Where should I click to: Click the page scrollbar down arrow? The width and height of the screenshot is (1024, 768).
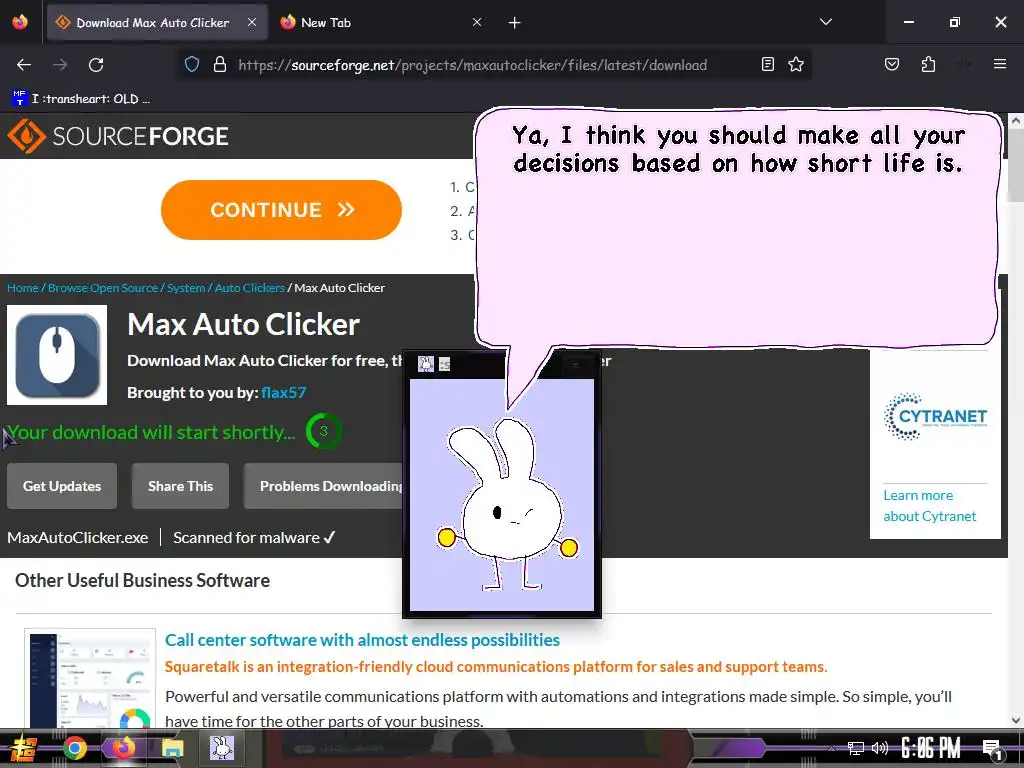coord(1016,720)
